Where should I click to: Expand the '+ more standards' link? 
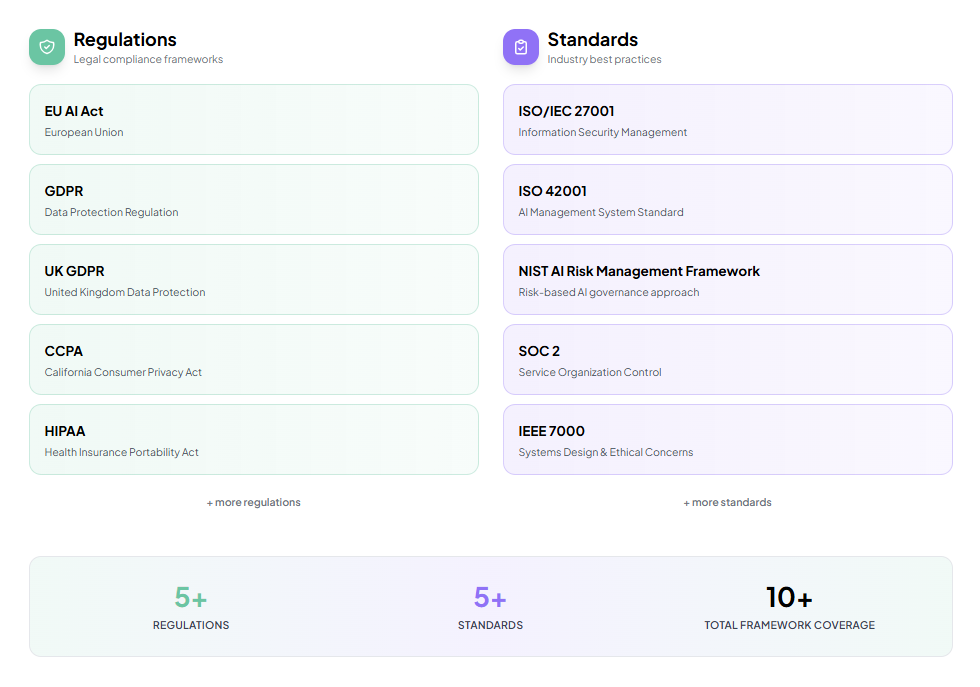click(x=727, y=502)
